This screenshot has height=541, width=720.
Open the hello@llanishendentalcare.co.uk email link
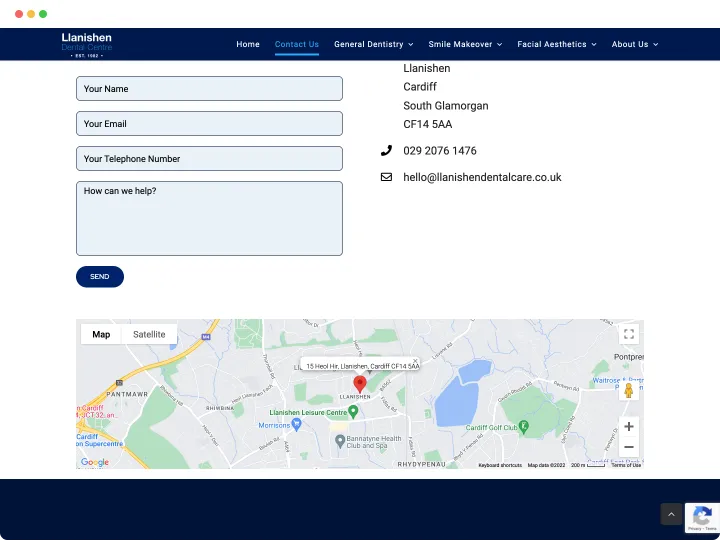pos(482,177)
